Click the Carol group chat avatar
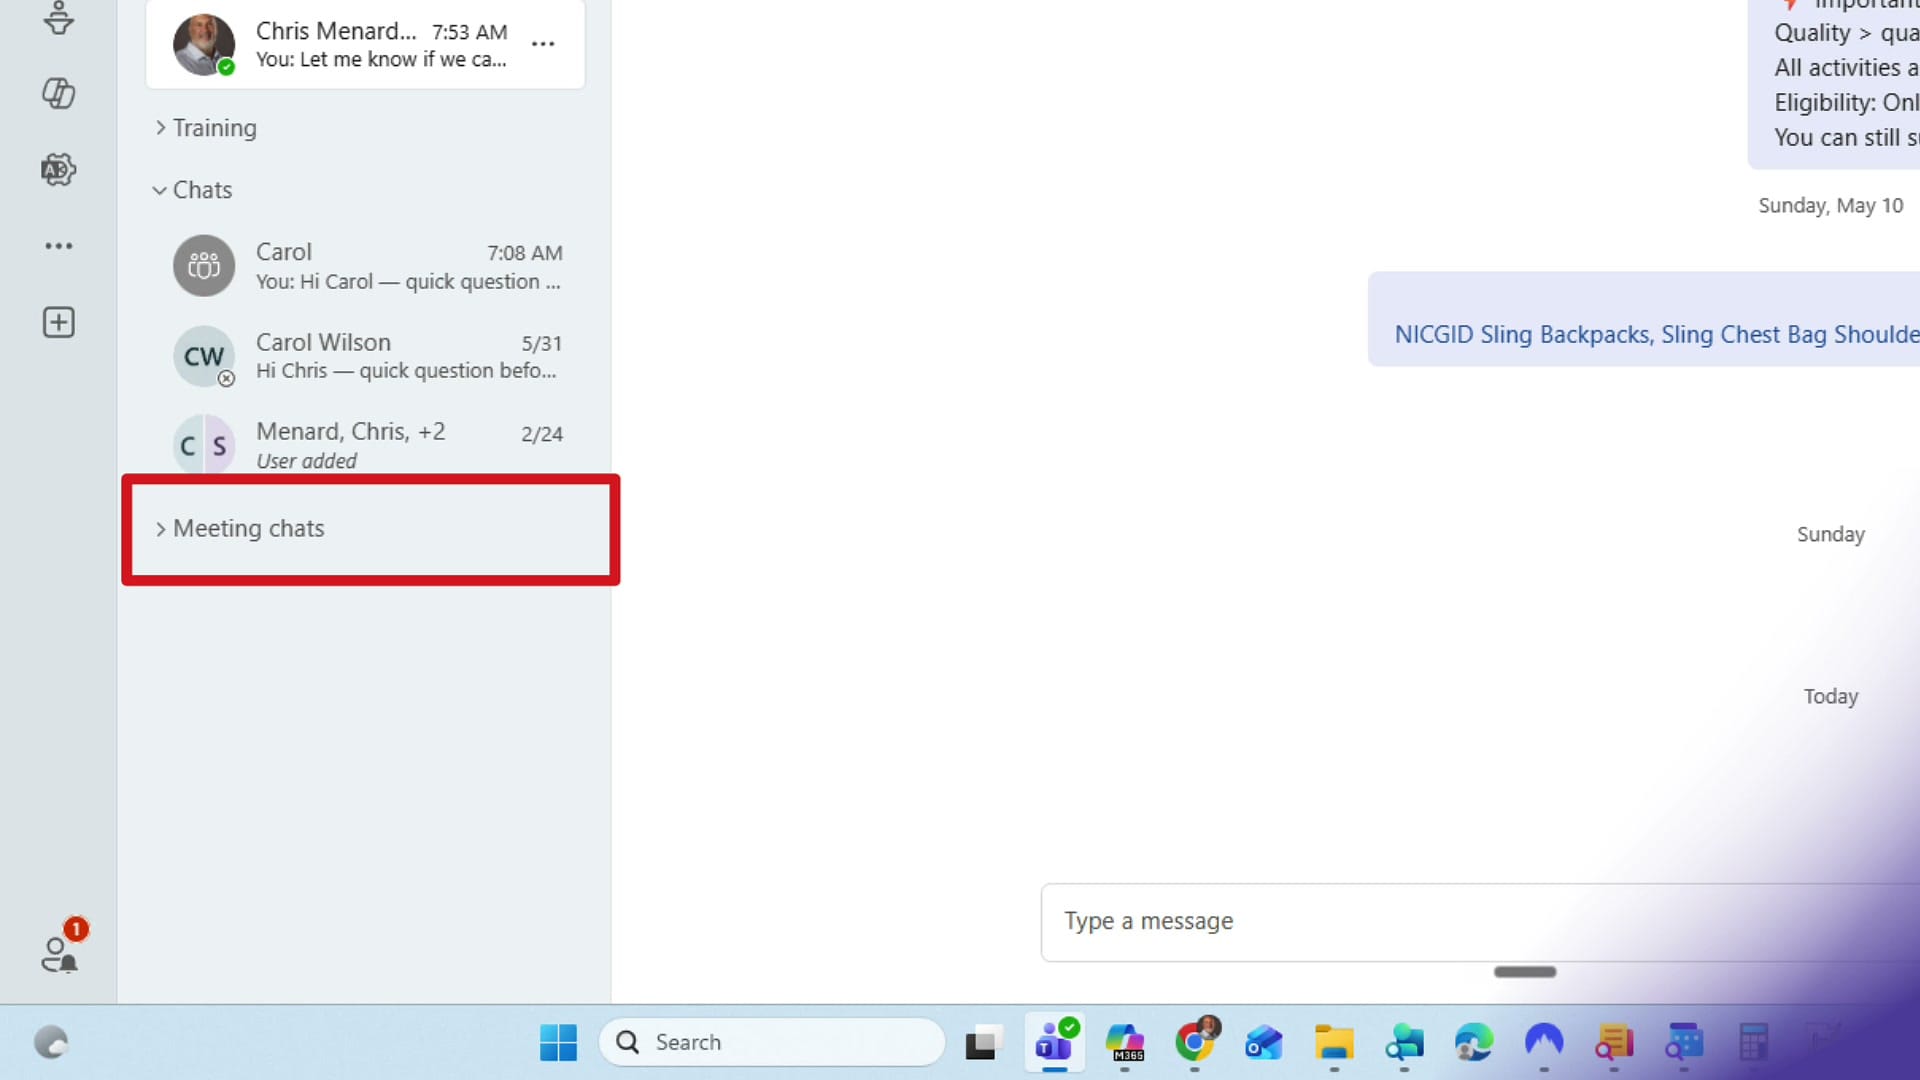 click(204, 266)
